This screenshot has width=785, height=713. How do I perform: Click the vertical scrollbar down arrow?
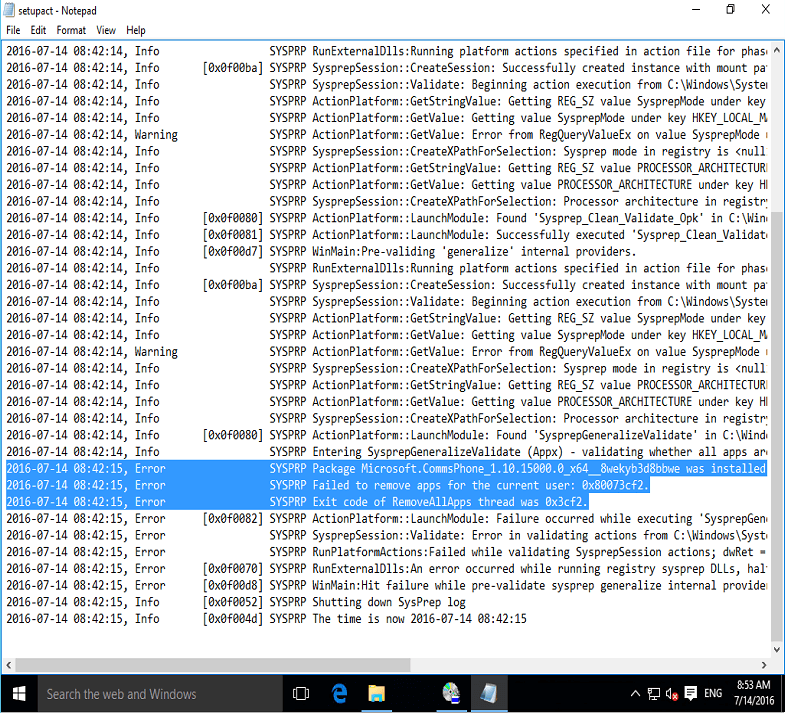click(776, 649)
